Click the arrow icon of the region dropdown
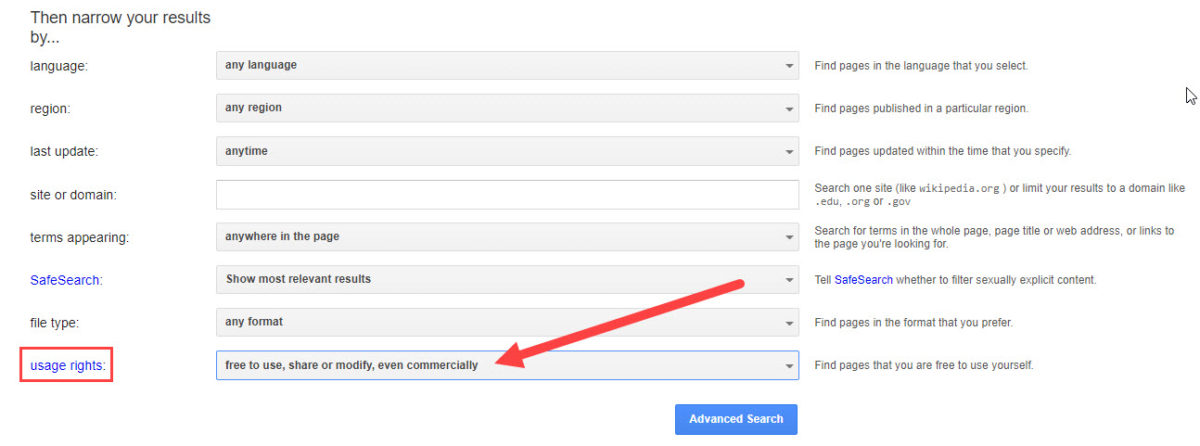1200x446 pixels. click(x=789, y=109)
